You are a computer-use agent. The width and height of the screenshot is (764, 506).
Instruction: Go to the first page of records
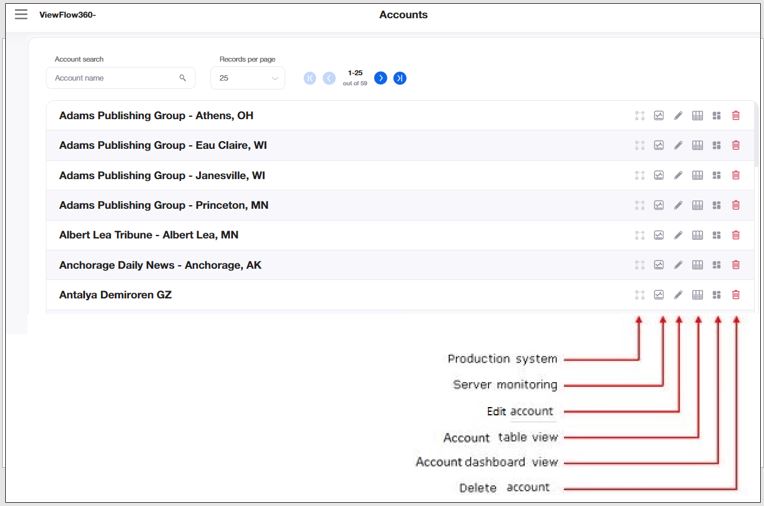click(310, 78)
